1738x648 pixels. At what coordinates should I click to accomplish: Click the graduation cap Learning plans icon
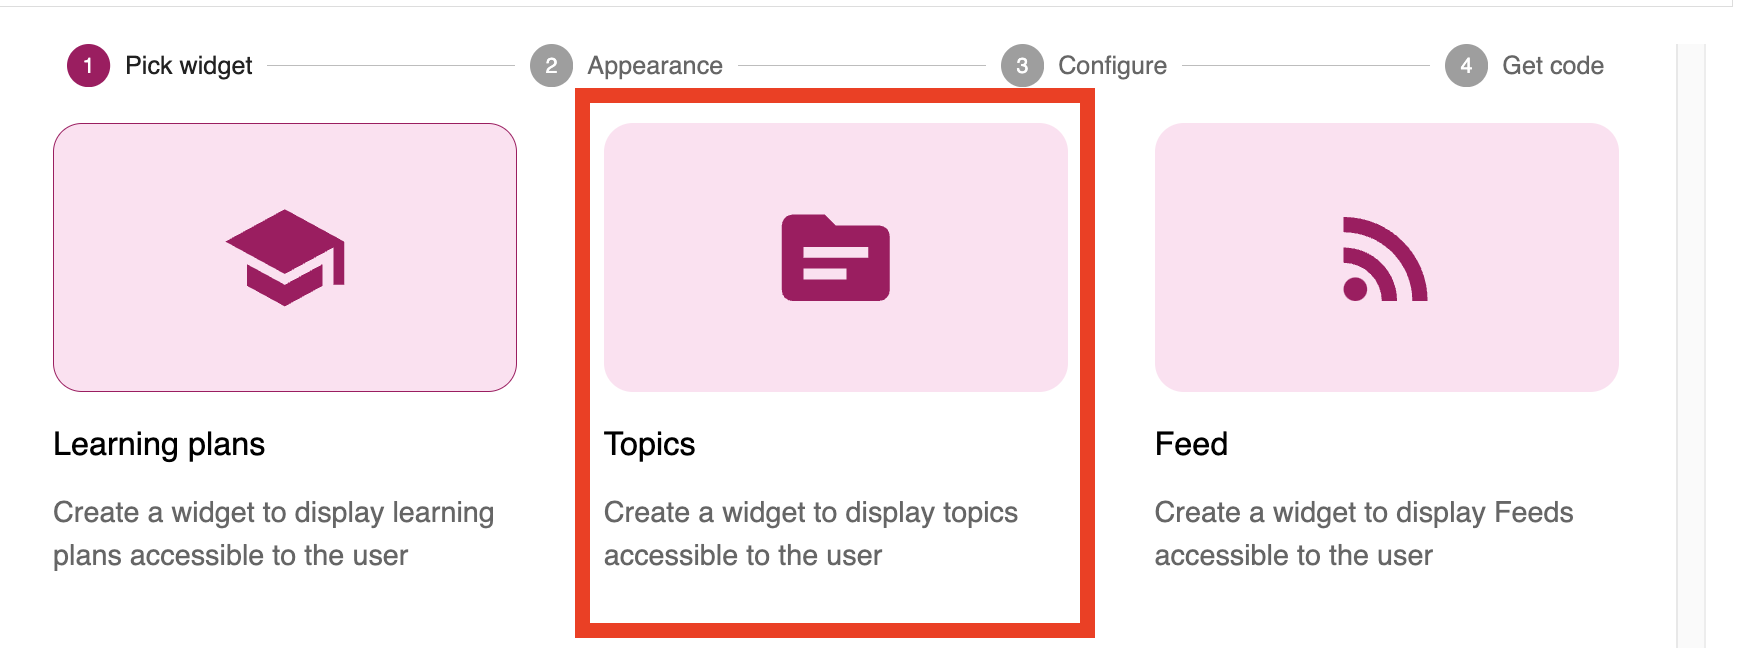coord(285,257)
